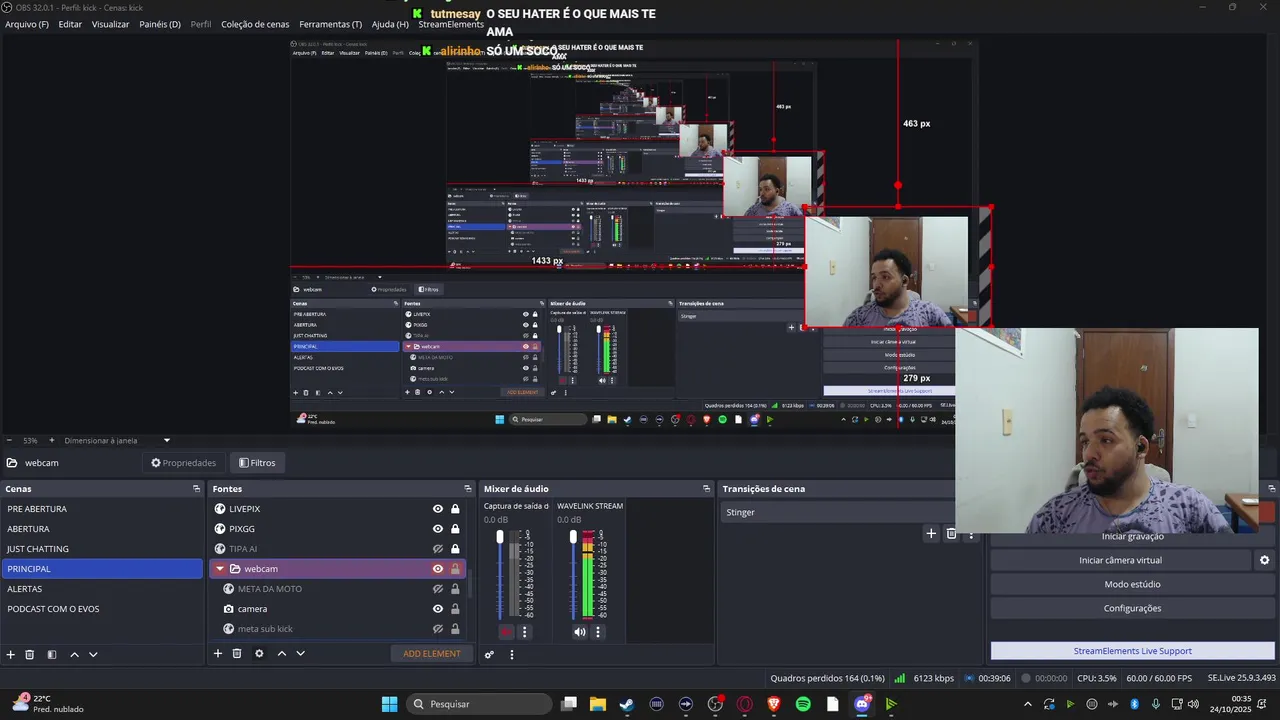Screen dimensions: 1280x720
Task: Open advanced audio properties gears icon
Action: coord(489,655)
